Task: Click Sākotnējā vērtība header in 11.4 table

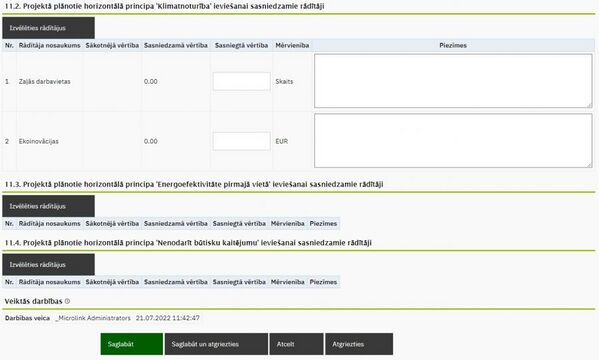Action: (x=112, y=282)
